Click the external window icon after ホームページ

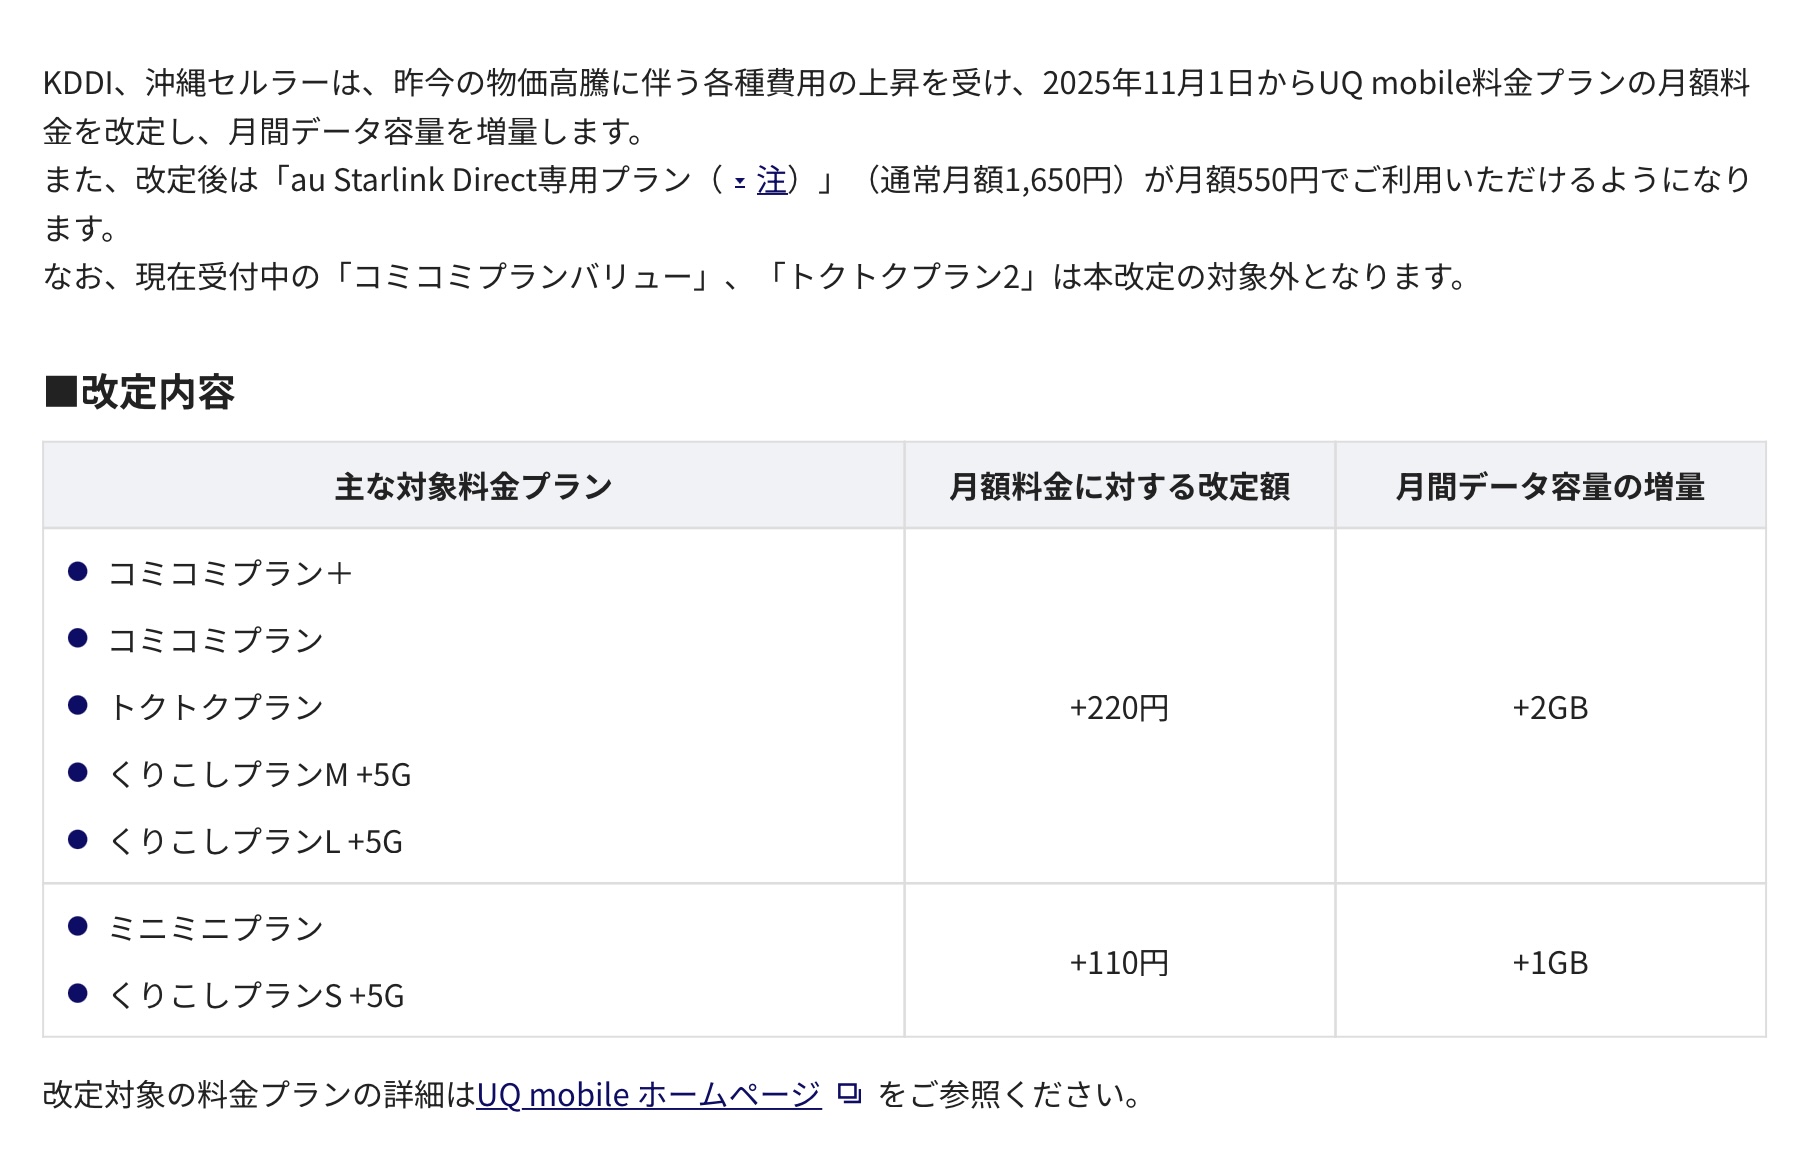(849, 1094)
